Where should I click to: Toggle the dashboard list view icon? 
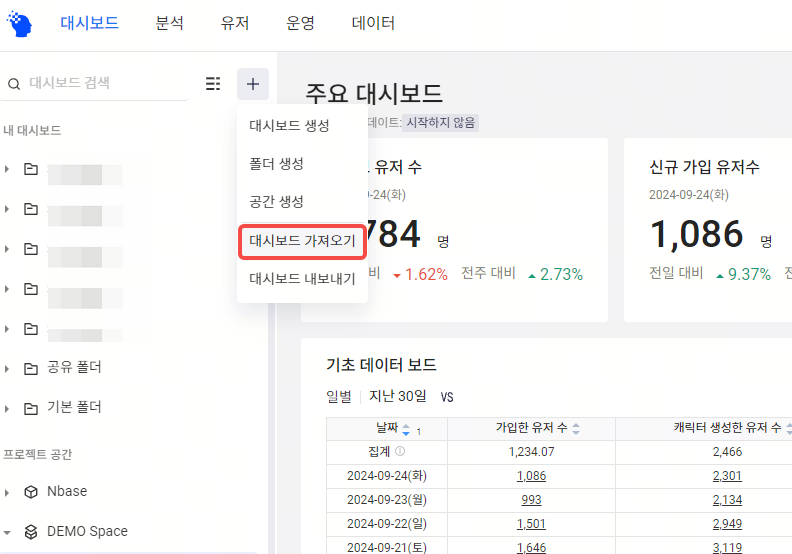[x=213, y=83]
